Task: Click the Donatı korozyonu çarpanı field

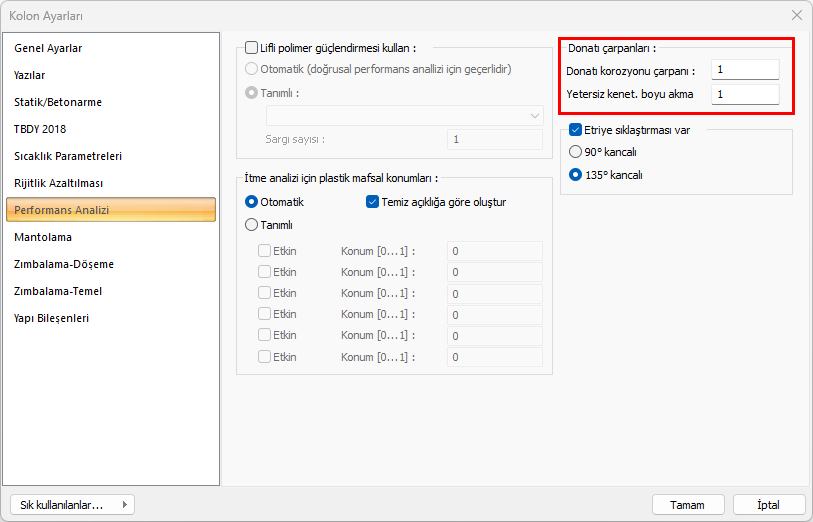Action: 745,70
